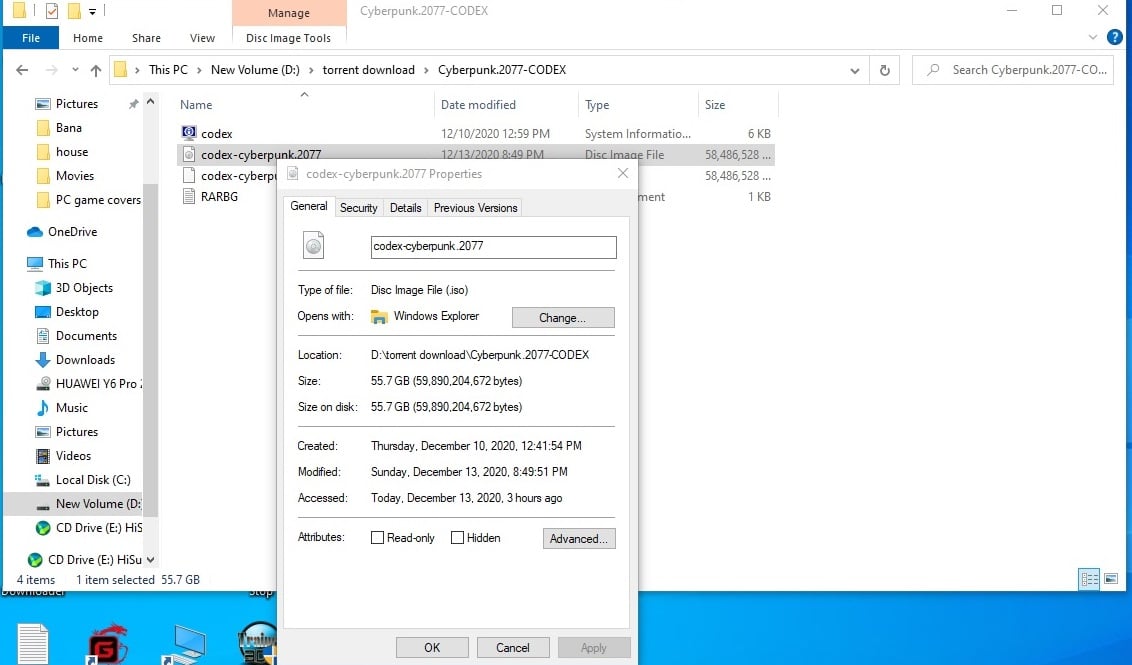Enable the Hidden checkbox

click(457, 538)
